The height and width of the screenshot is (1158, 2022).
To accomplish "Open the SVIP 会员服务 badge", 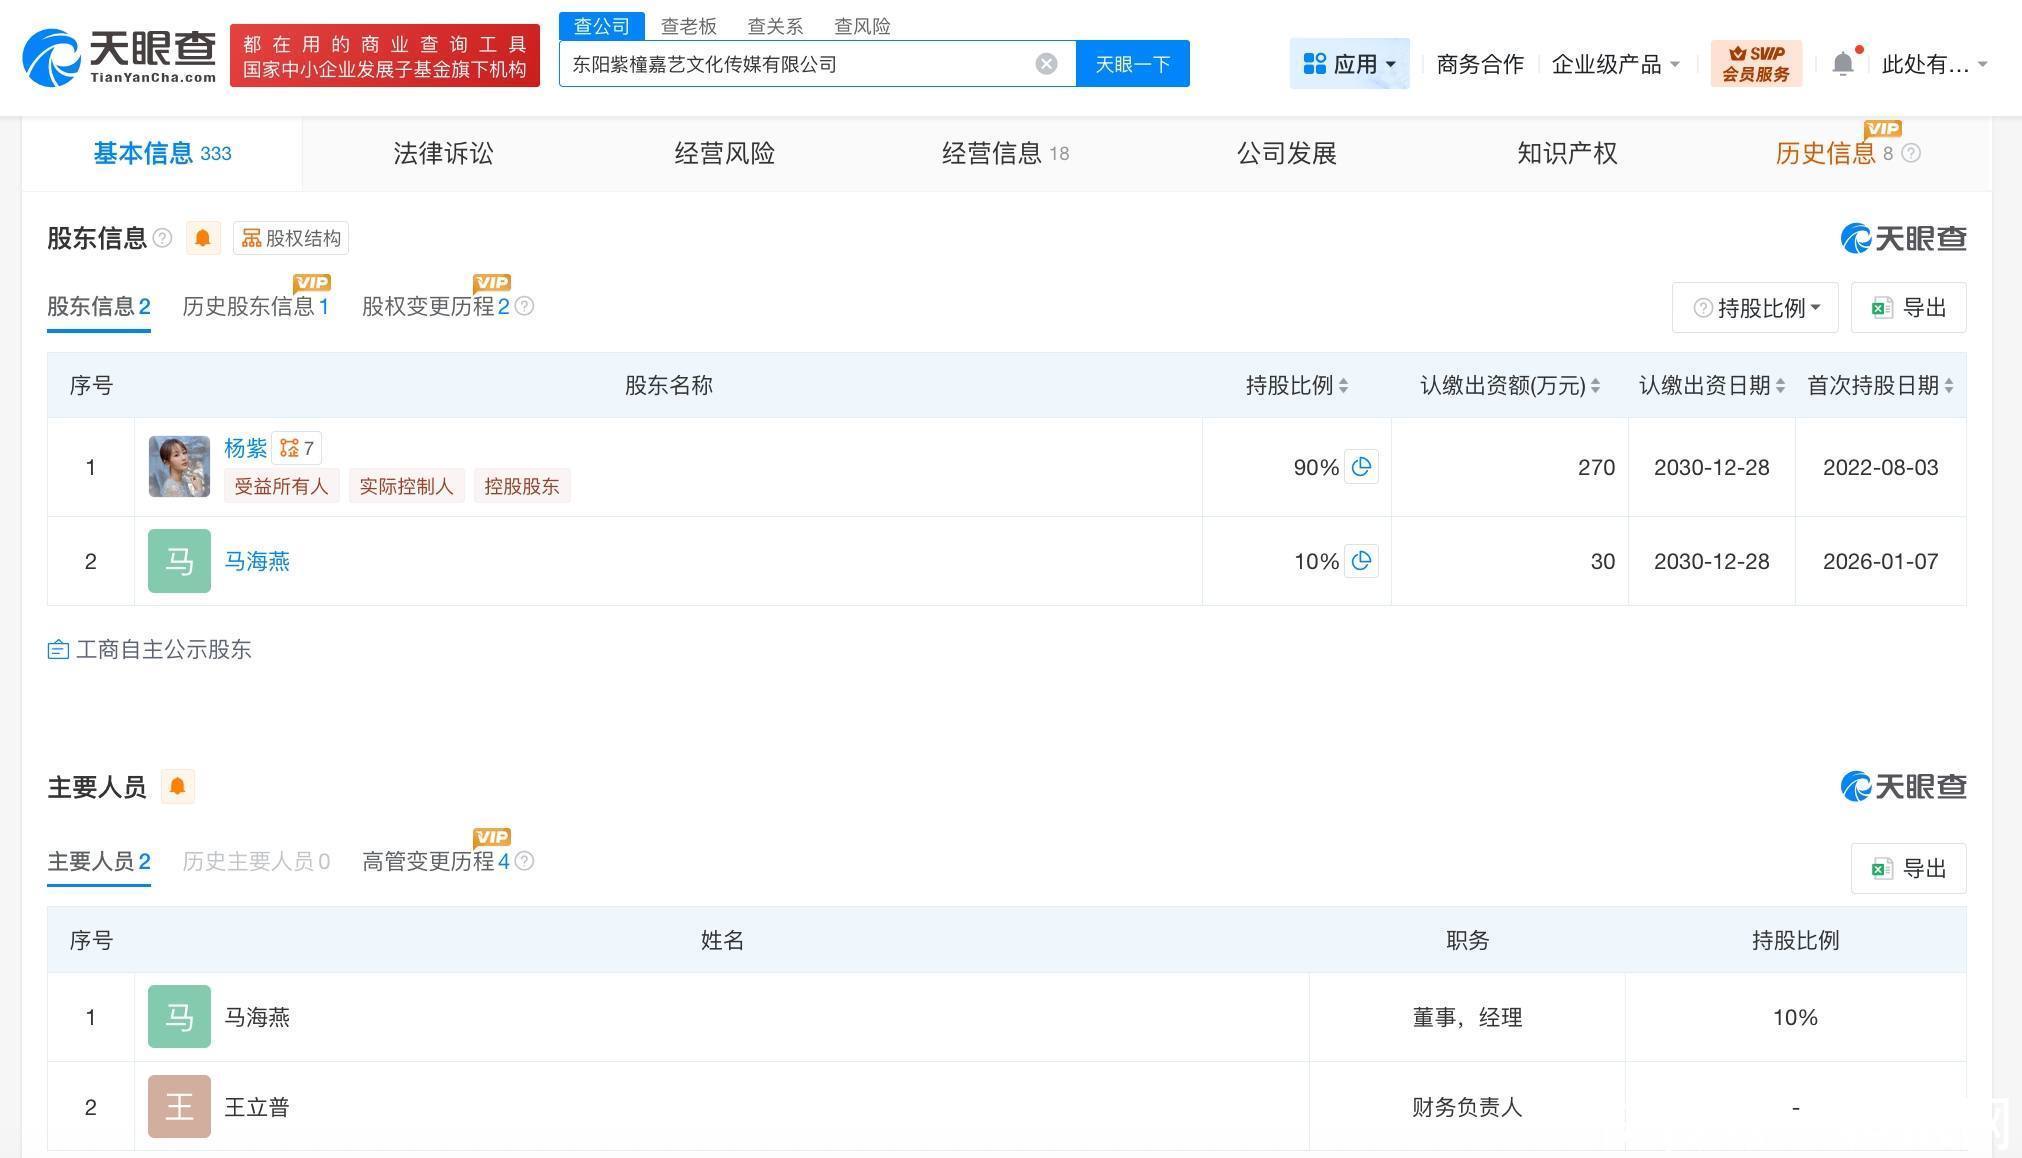I will pyautogui.click(x=1756, y=64).
